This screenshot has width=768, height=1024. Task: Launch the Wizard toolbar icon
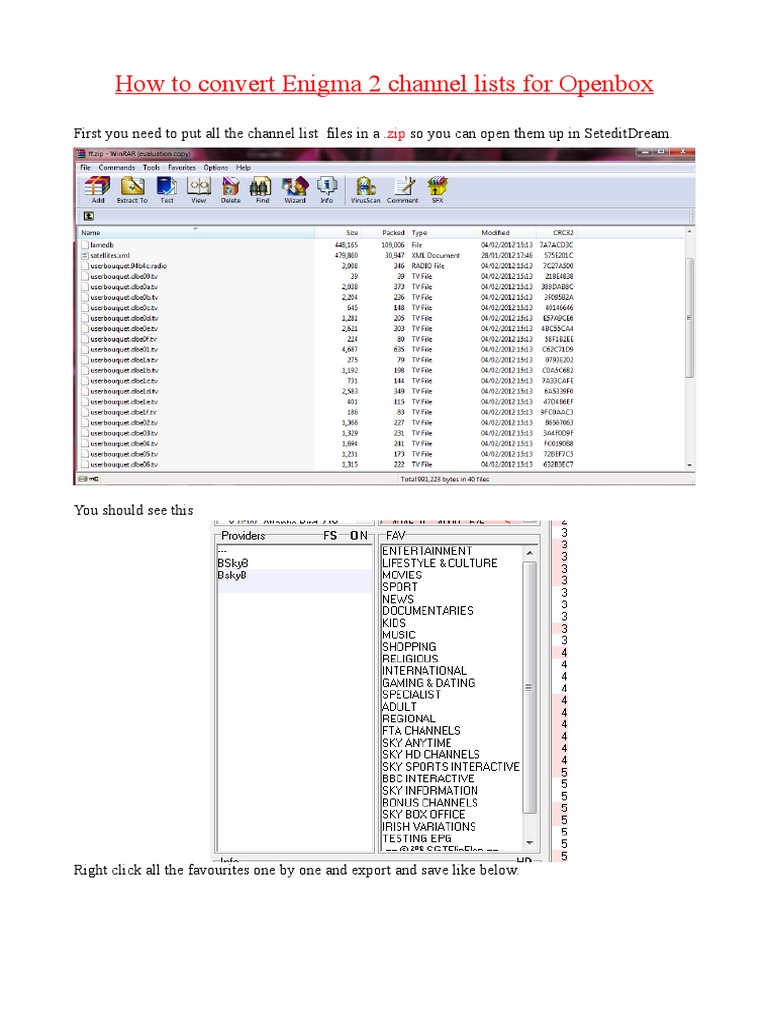(x=295, y=189)
